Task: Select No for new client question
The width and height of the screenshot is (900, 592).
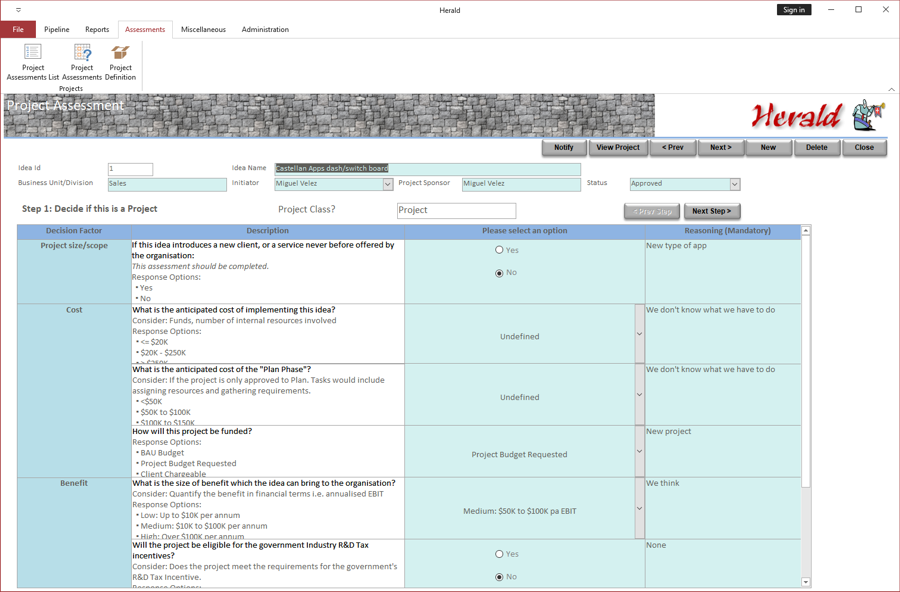Action: click(x=499, y=273)
